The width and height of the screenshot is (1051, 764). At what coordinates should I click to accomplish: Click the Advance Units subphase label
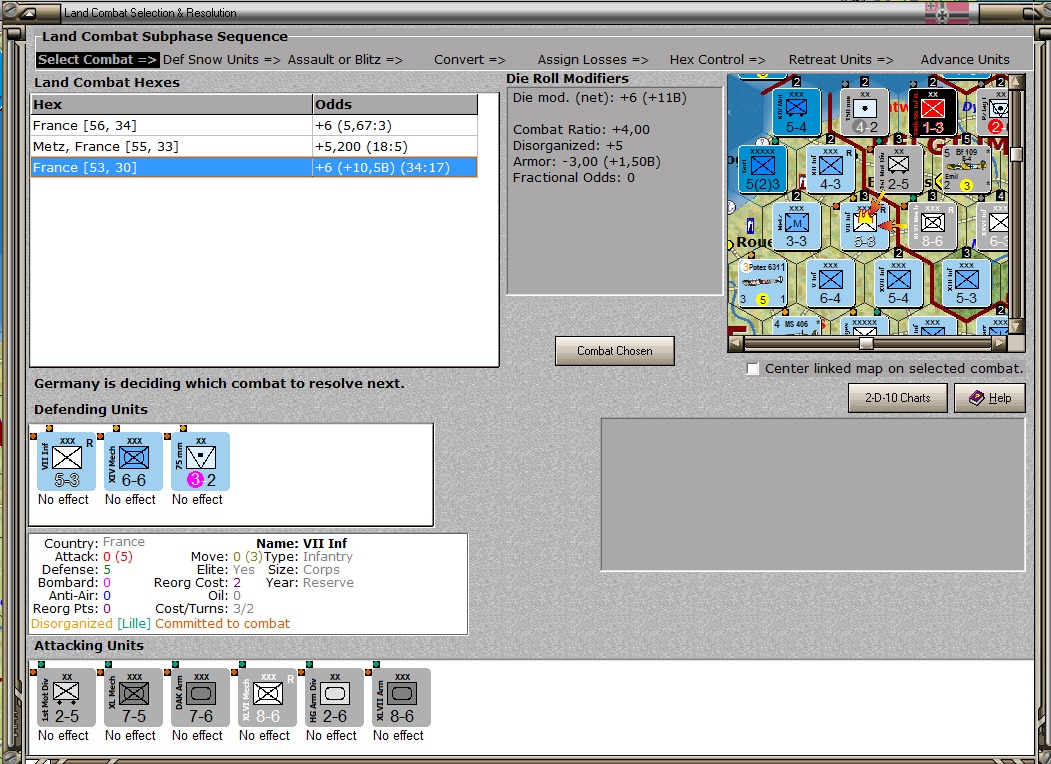click(965, 60)
